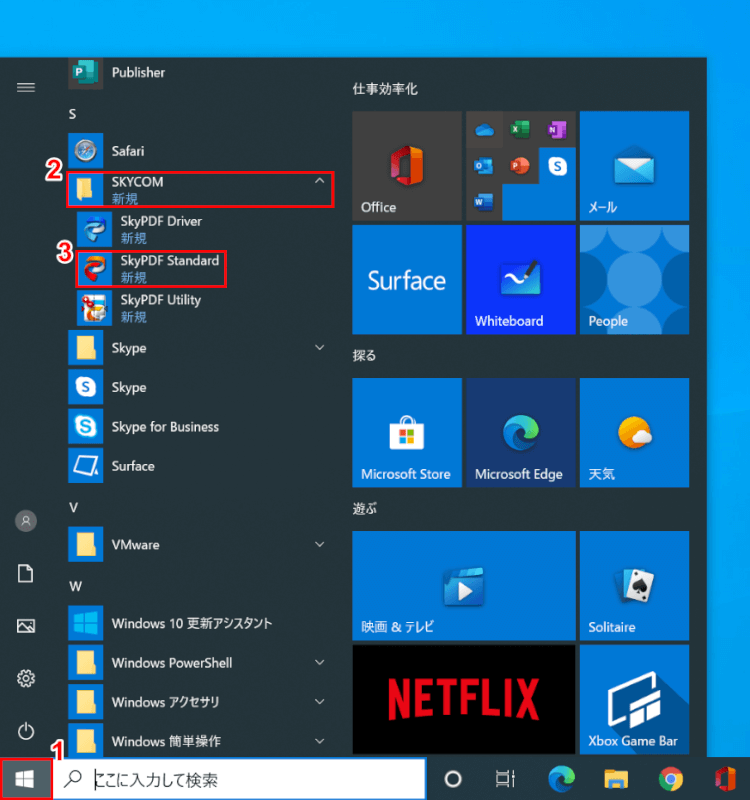The width and height of the screenshot is (750, 800).
Task: Click the 遊ぶ group heading
Action: 364,509
